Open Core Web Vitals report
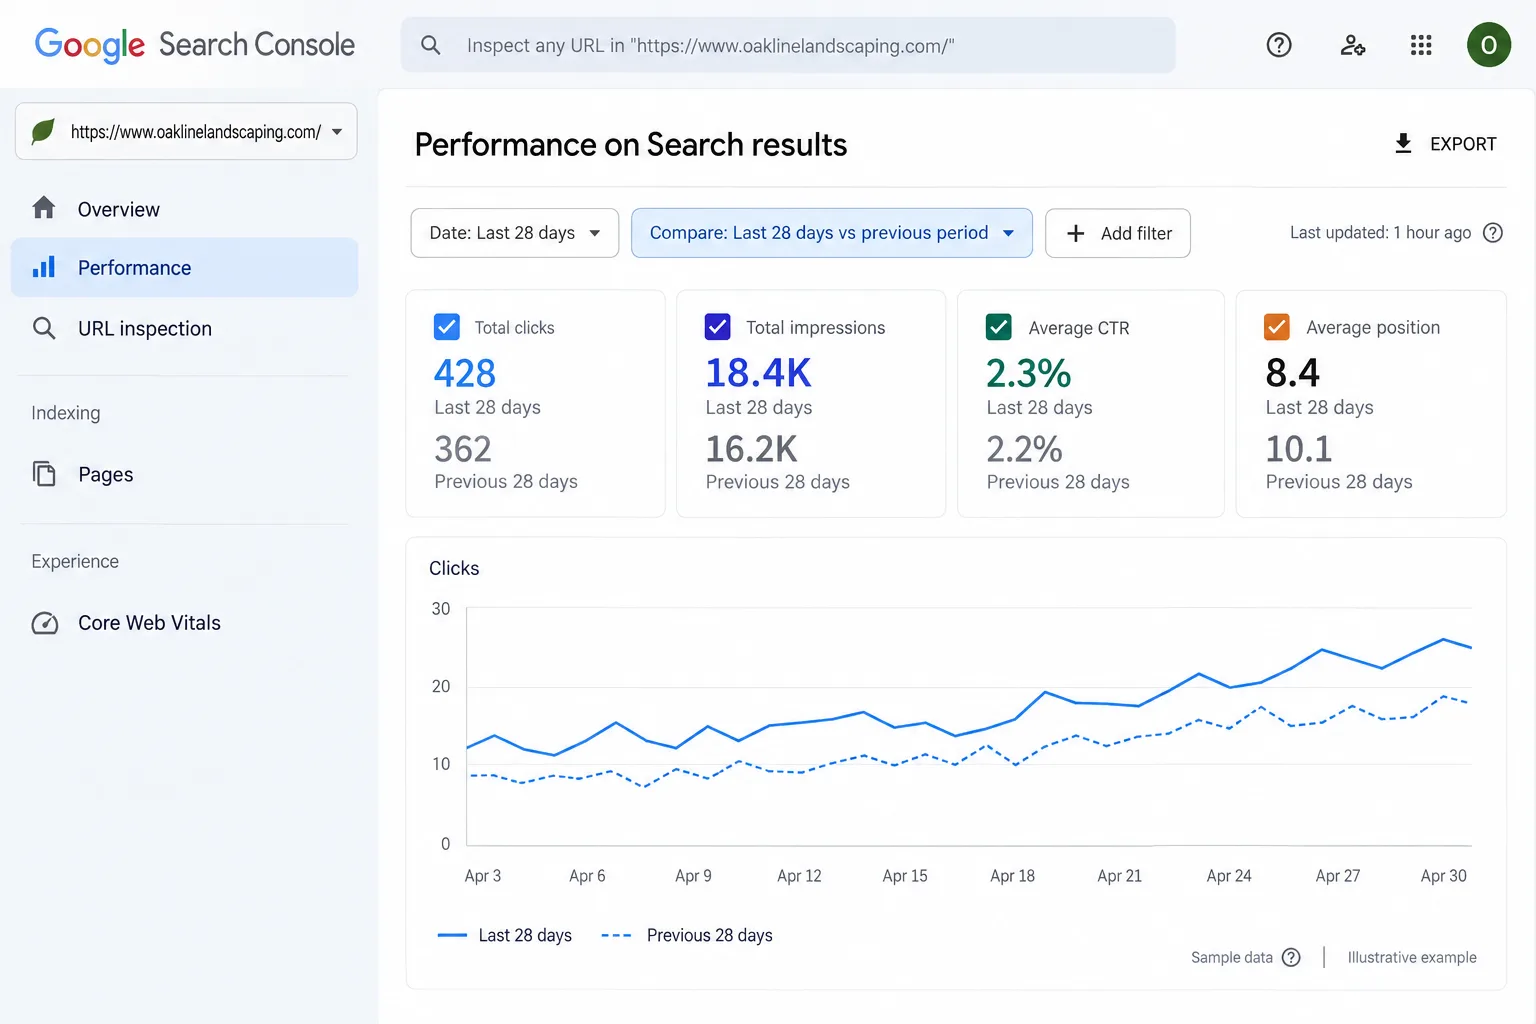The height and width of the screenshot is (1024, 1536). coord(185,623)
